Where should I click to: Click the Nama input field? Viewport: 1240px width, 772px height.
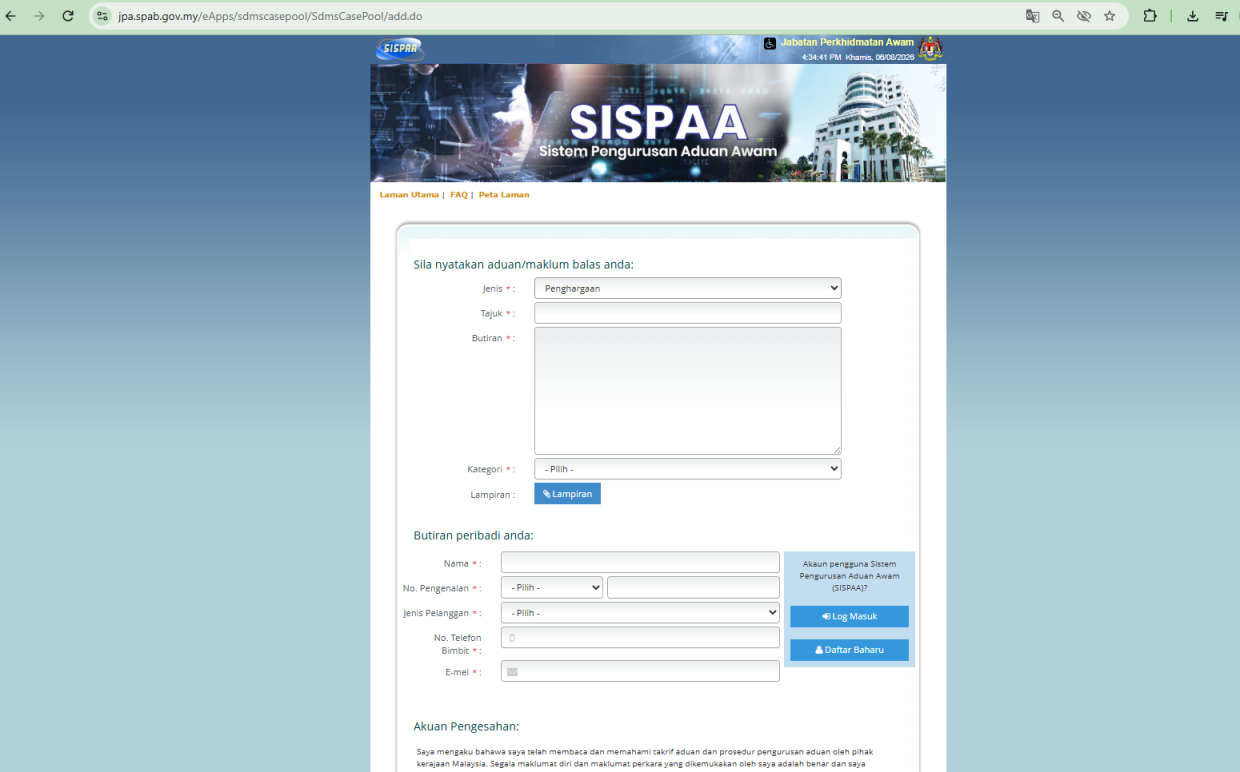pos(640,562)
